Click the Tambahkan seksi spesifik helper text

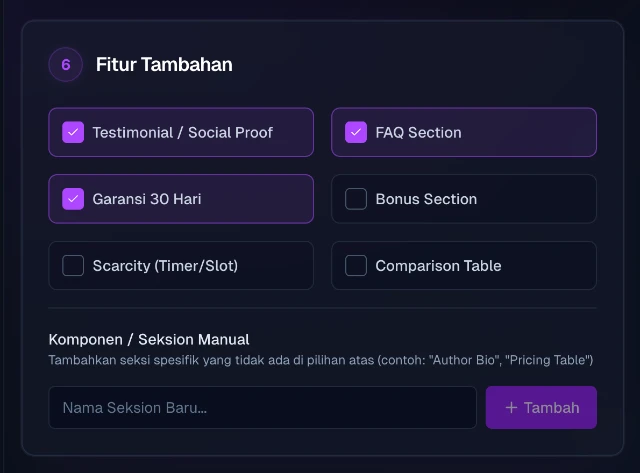click(x=320, y=360)
